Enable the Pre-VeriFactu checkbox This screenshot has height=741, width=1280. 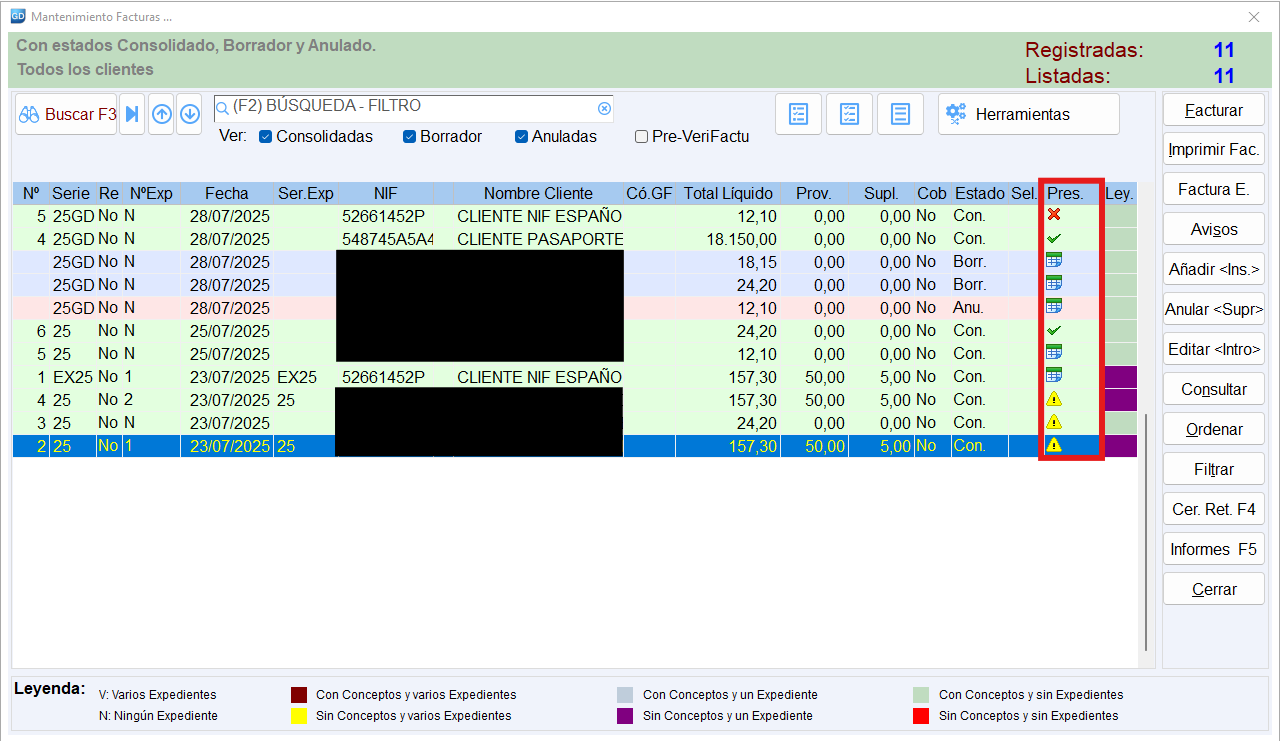pyautogui.click(x=641, y=137)
